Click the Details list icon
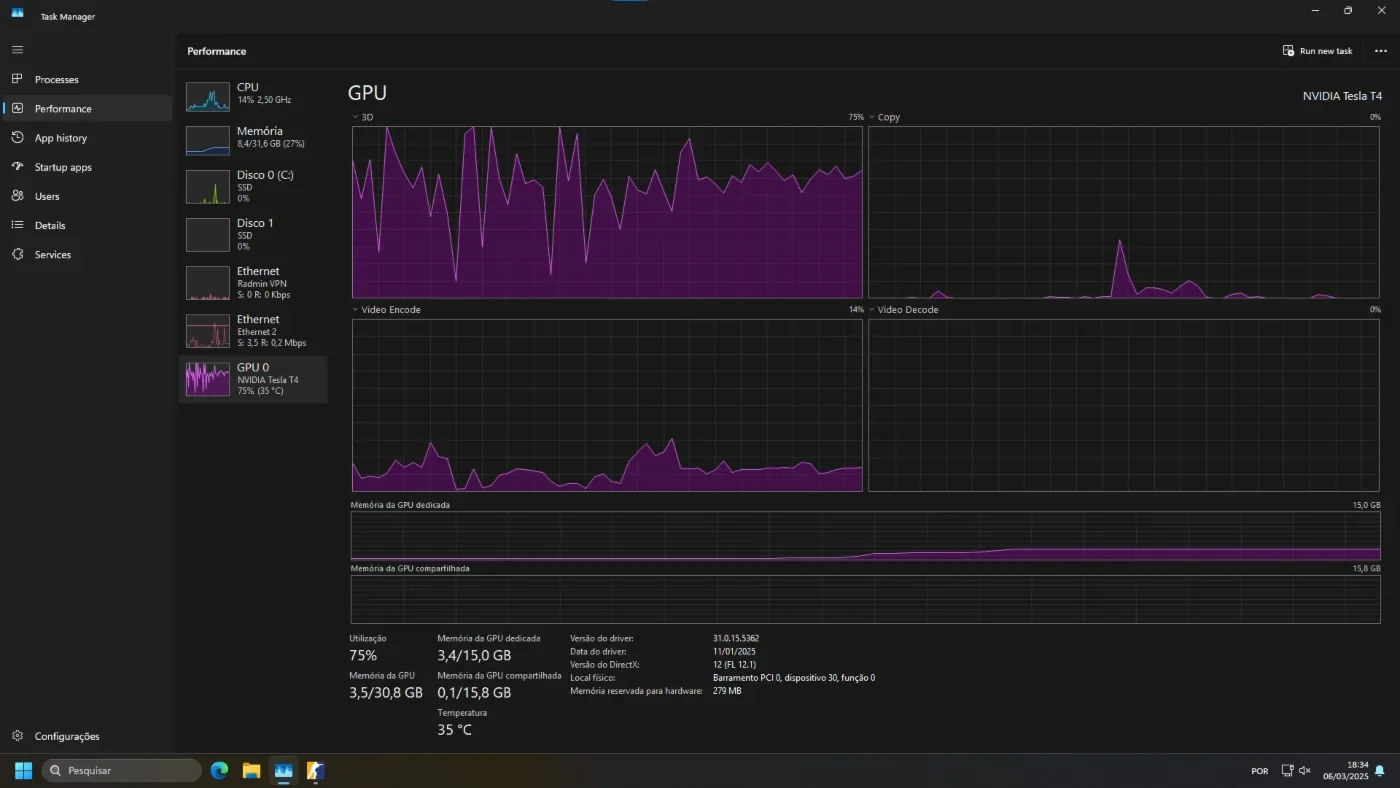 point(17,225)
